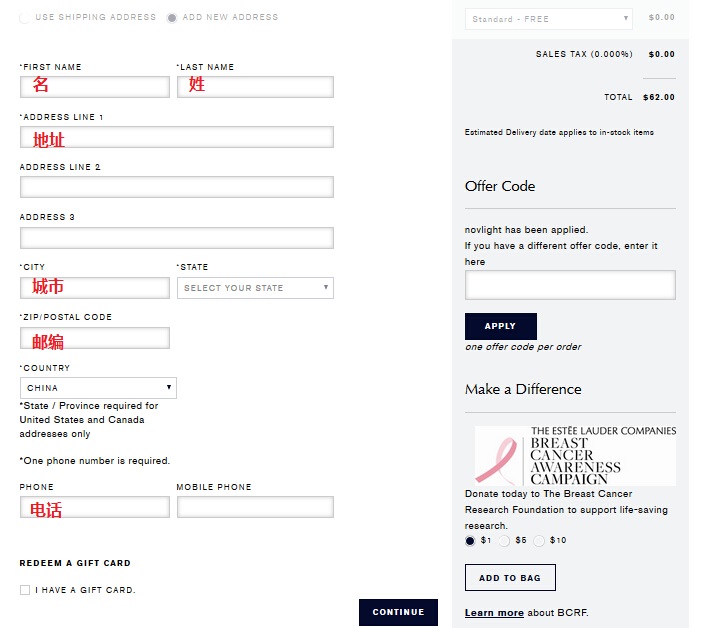Click the Mobile Phone input field

pos(255,507)
